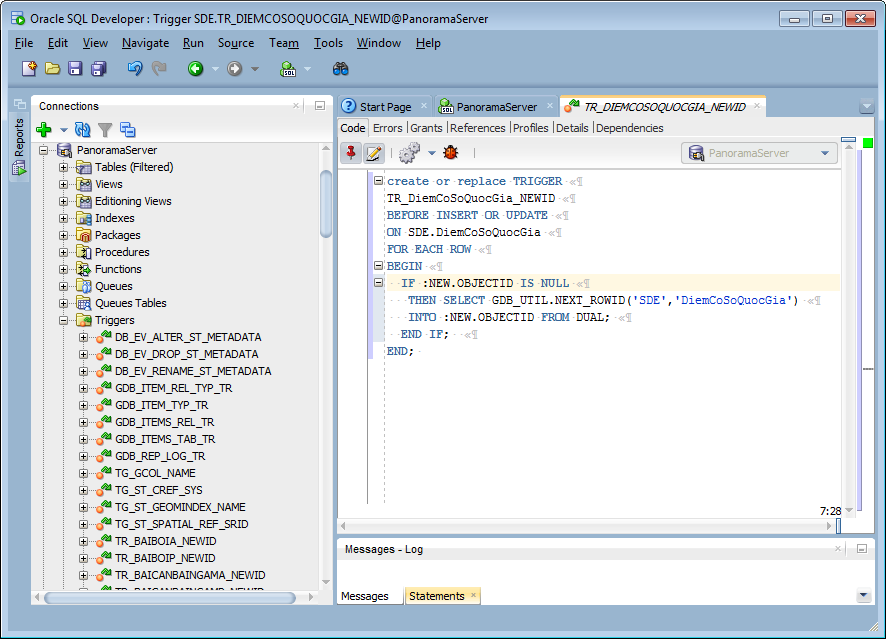This screenshot has width=886, height=639.
Task: Refresh the Connections tree
Action: click(x=83, y=130)
